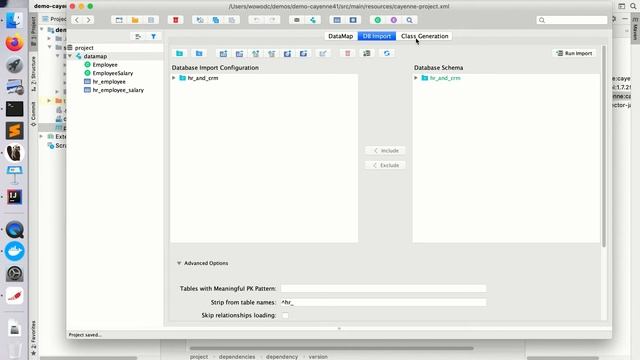Image resolution: width=640 pixels, height=360 pixels.
Task: Click the Strip from table names field
Action: pyautogui.click(x=383, y=302)
